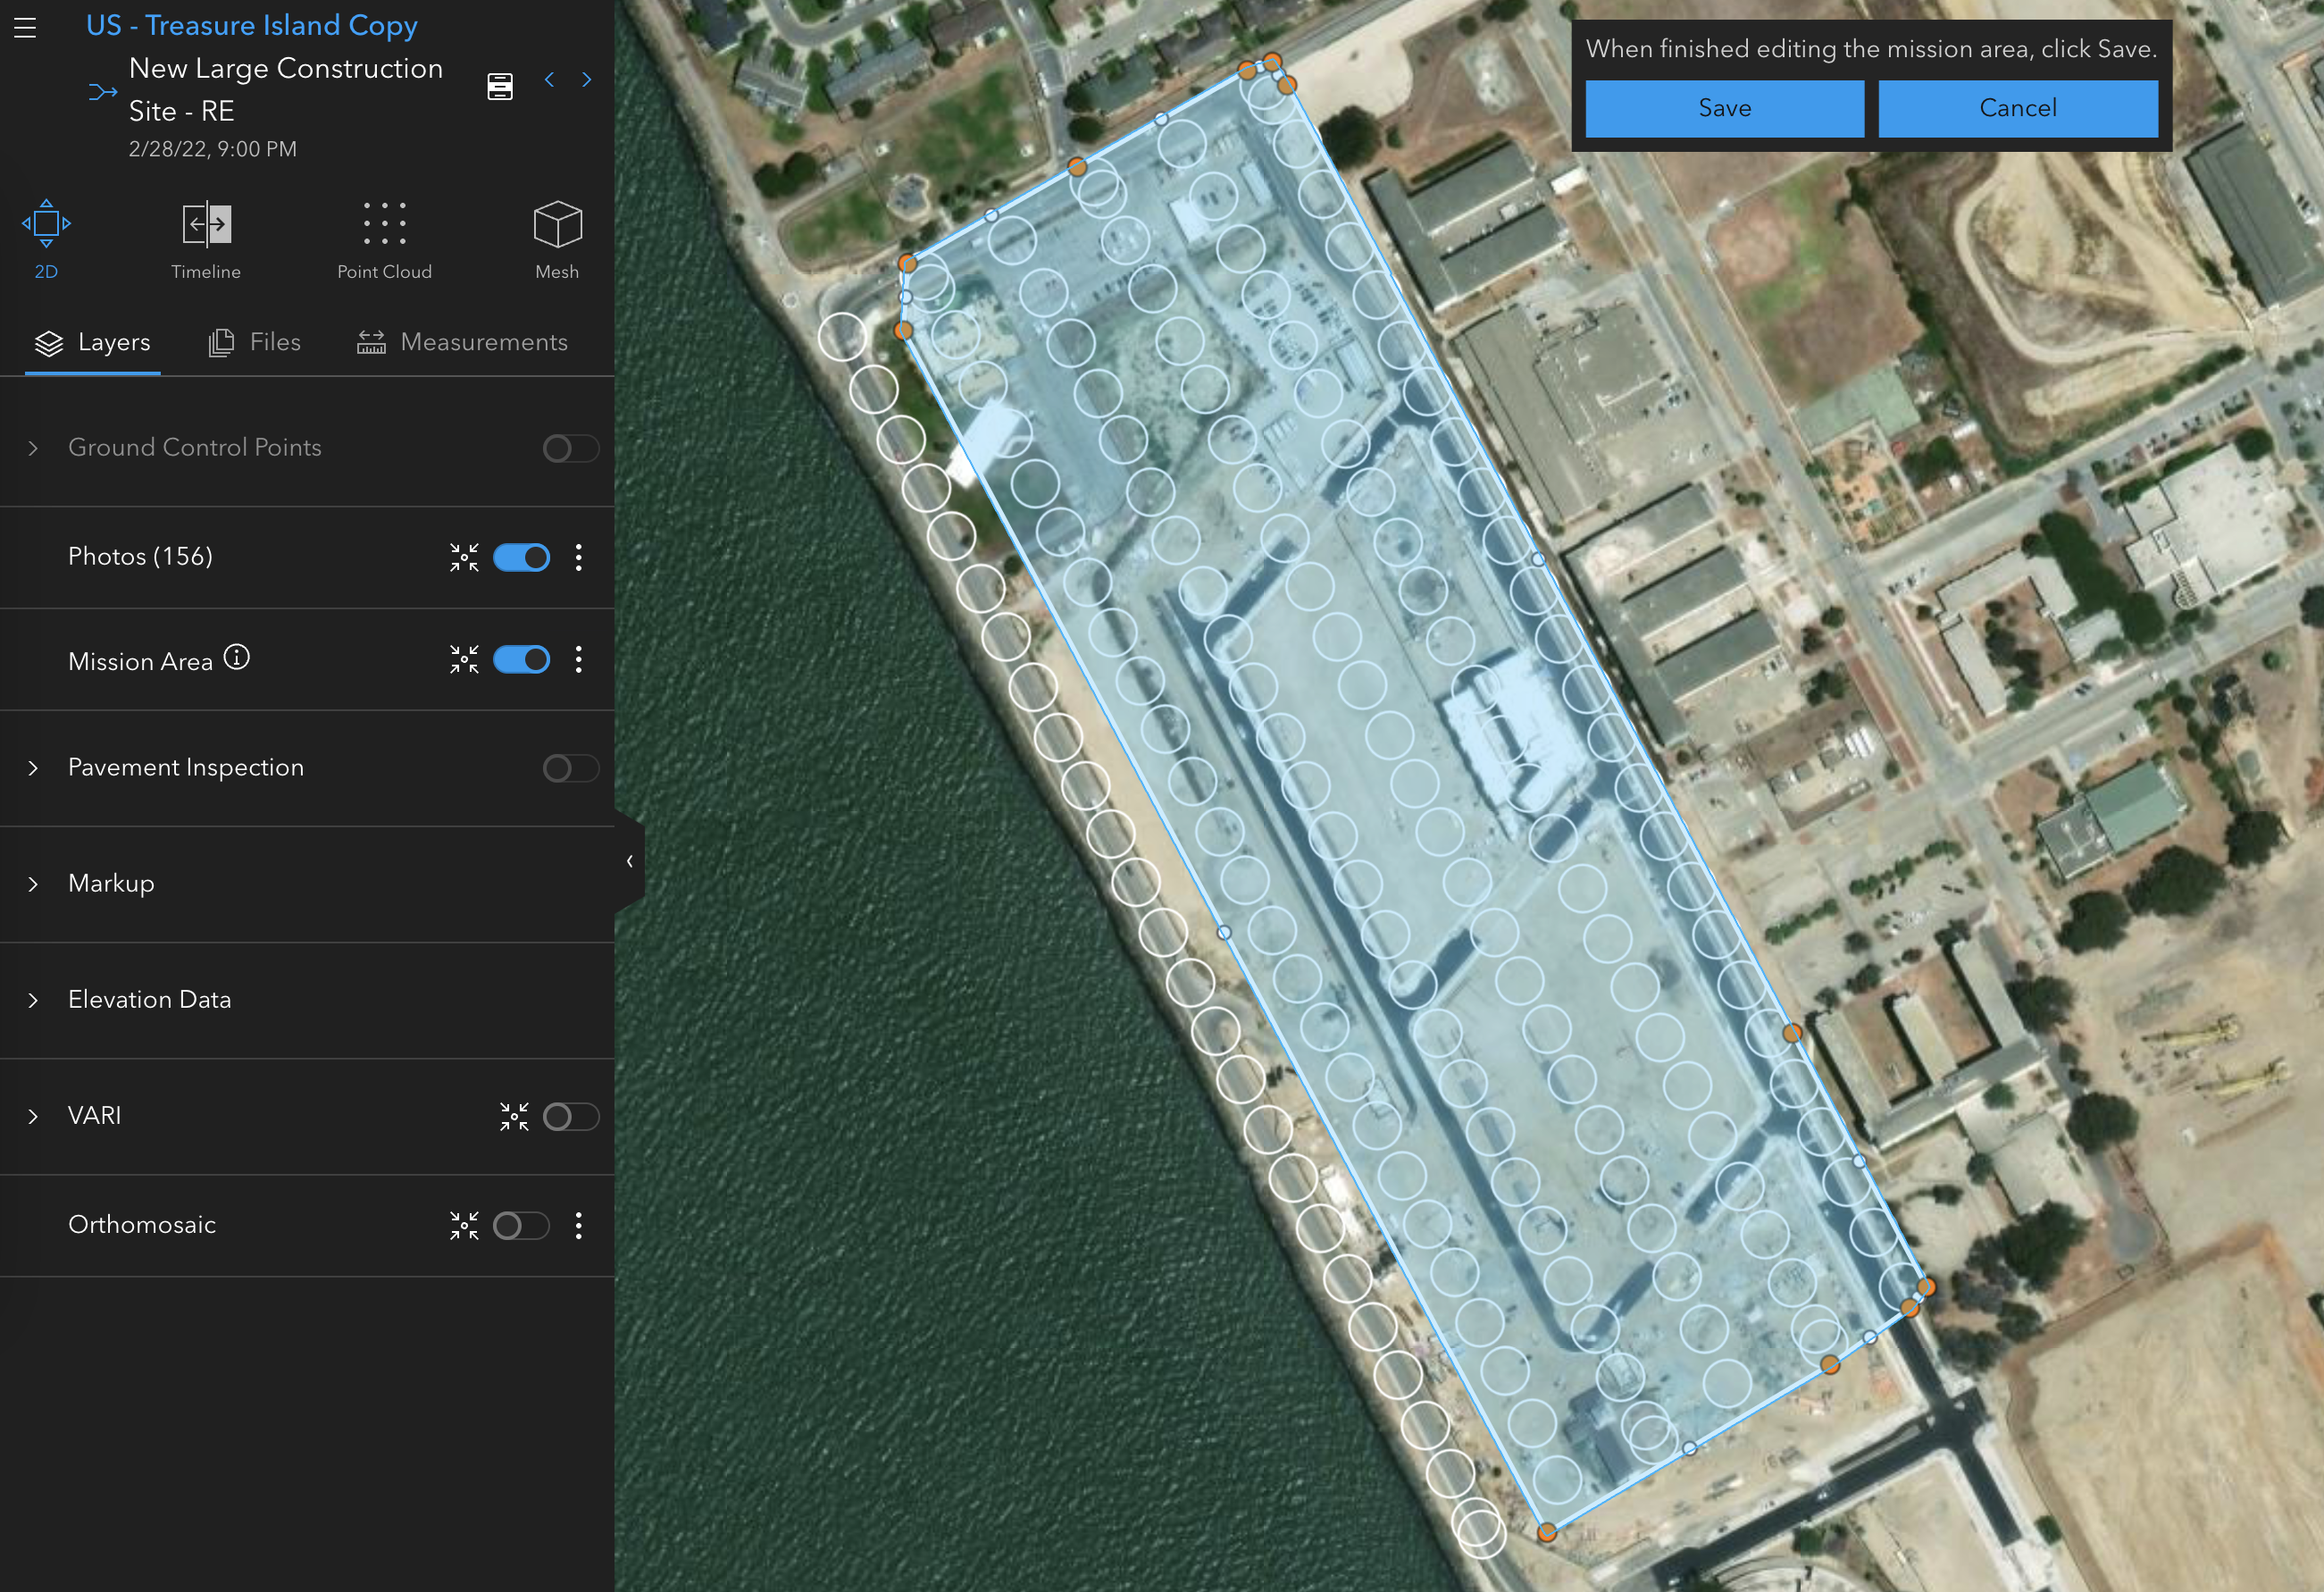Open US - Treasure Island Copy project

coord(252,25)
